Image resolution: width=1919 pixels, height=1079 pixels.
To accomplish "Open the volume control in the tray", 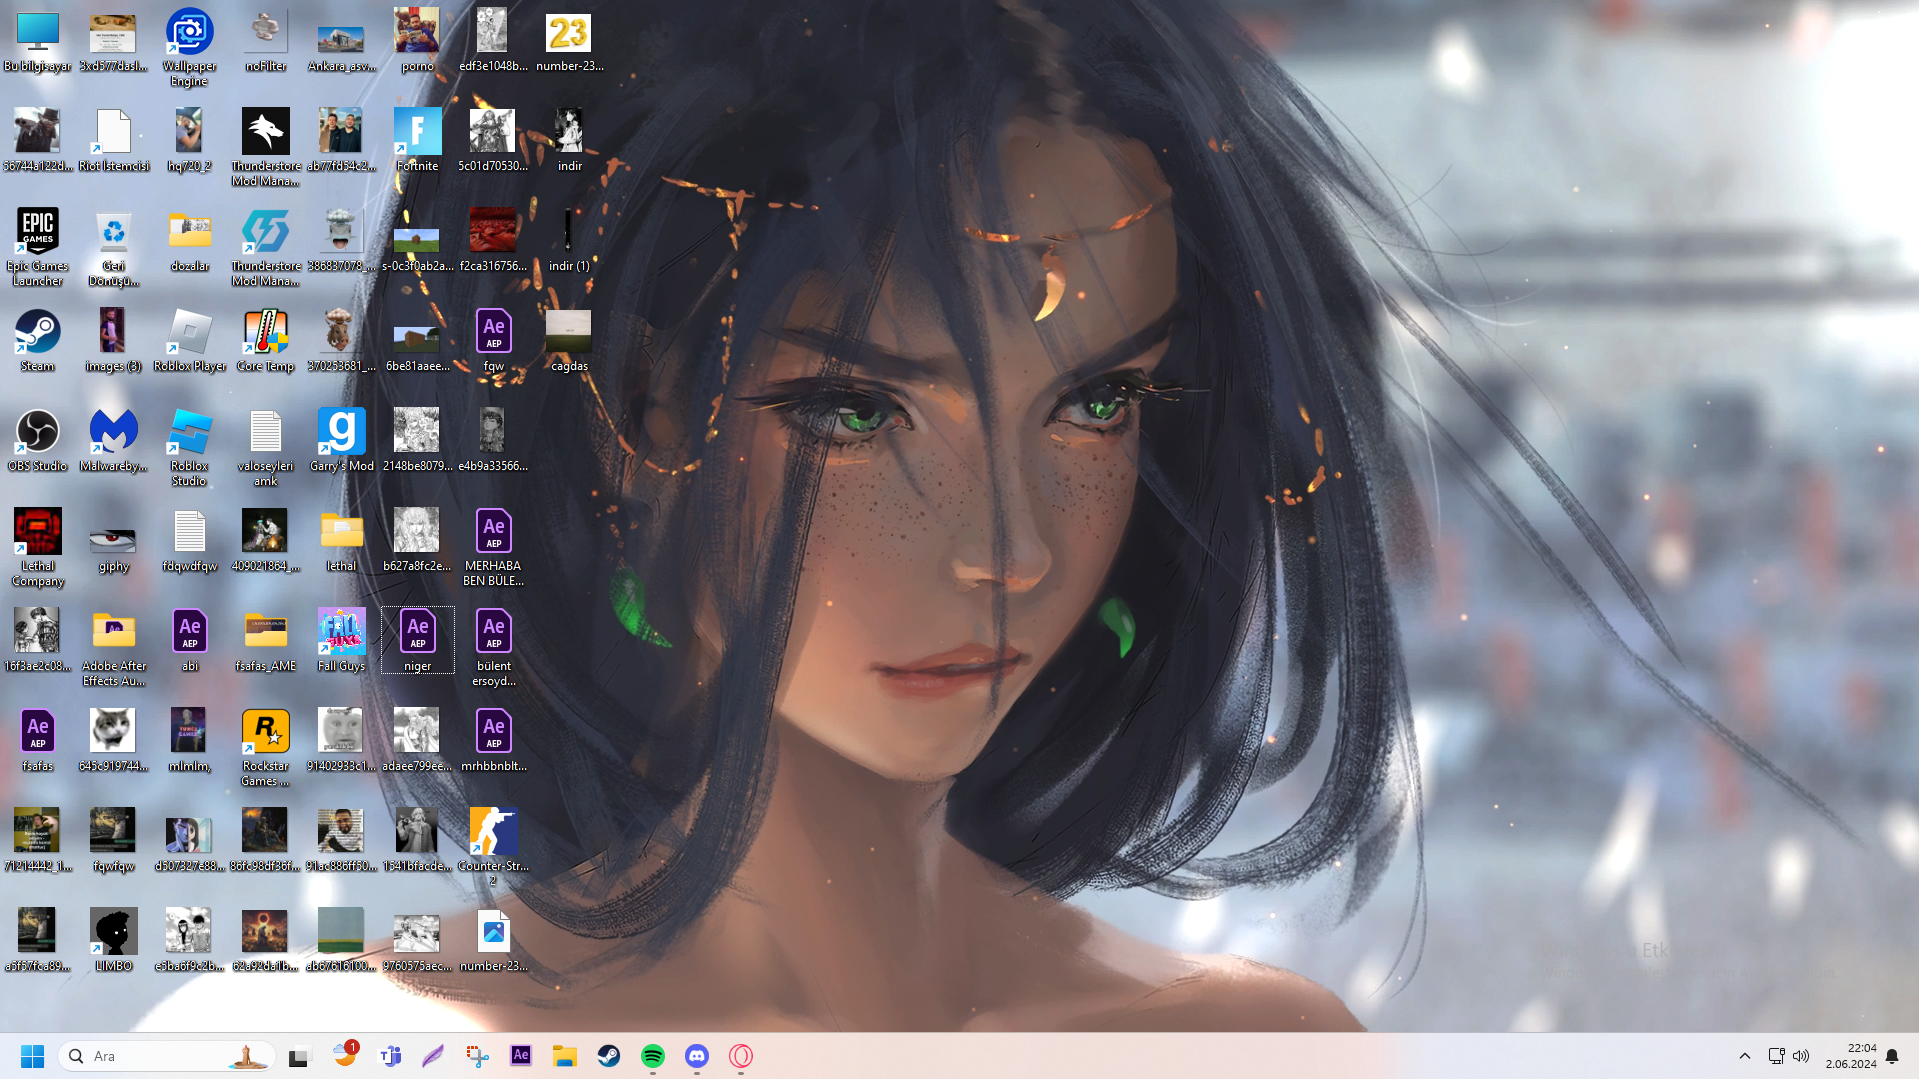I will 1801,1056.
